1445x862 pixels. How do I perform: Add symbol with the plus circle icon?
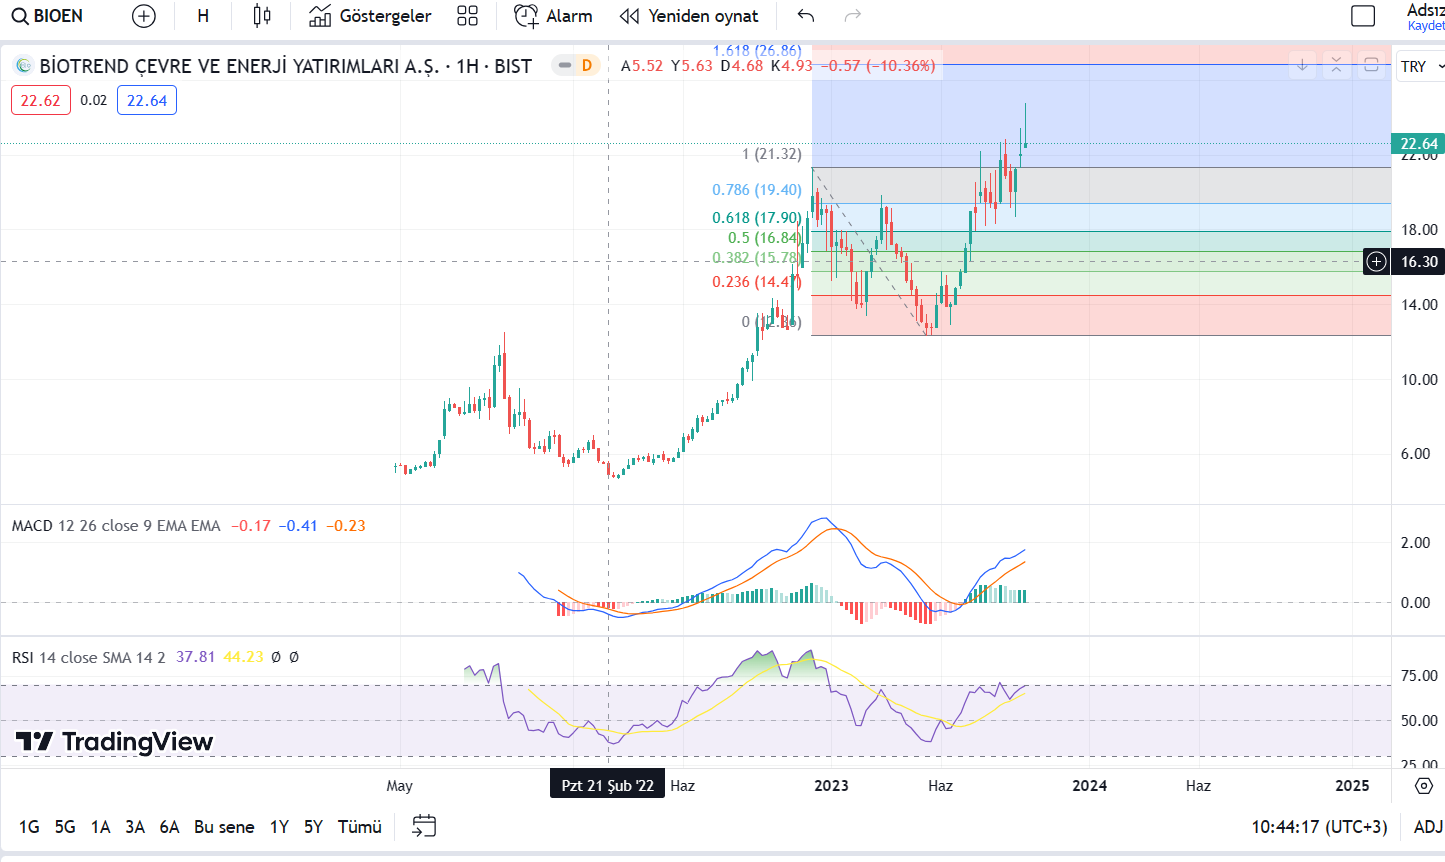(x=144, y=16)
